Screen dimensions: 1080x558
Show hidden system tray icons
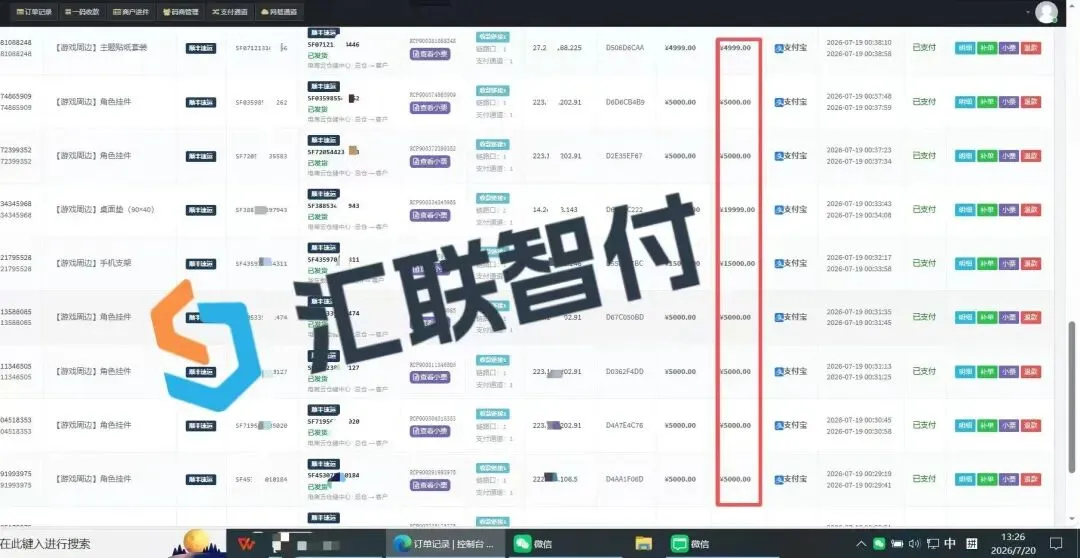coord(860,544)
